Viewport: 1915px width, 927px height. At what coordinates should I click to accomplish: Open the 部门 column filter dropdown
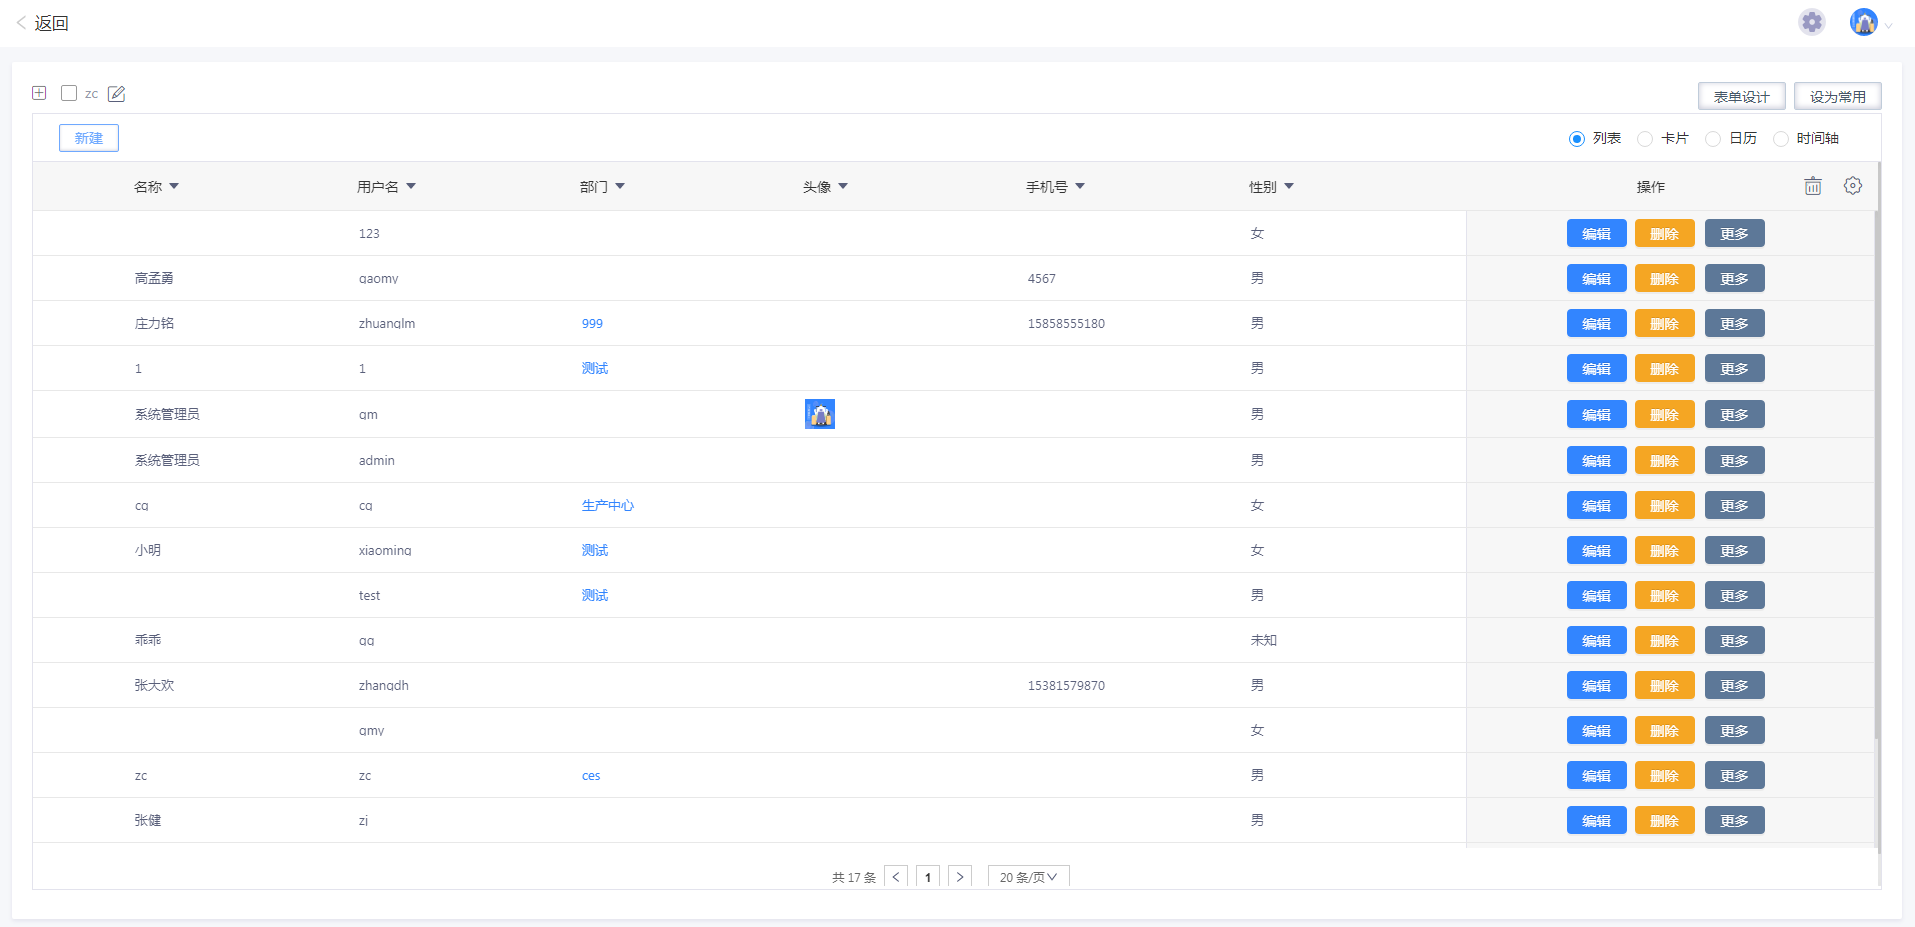pyautogui.click(x=620, y=186)
